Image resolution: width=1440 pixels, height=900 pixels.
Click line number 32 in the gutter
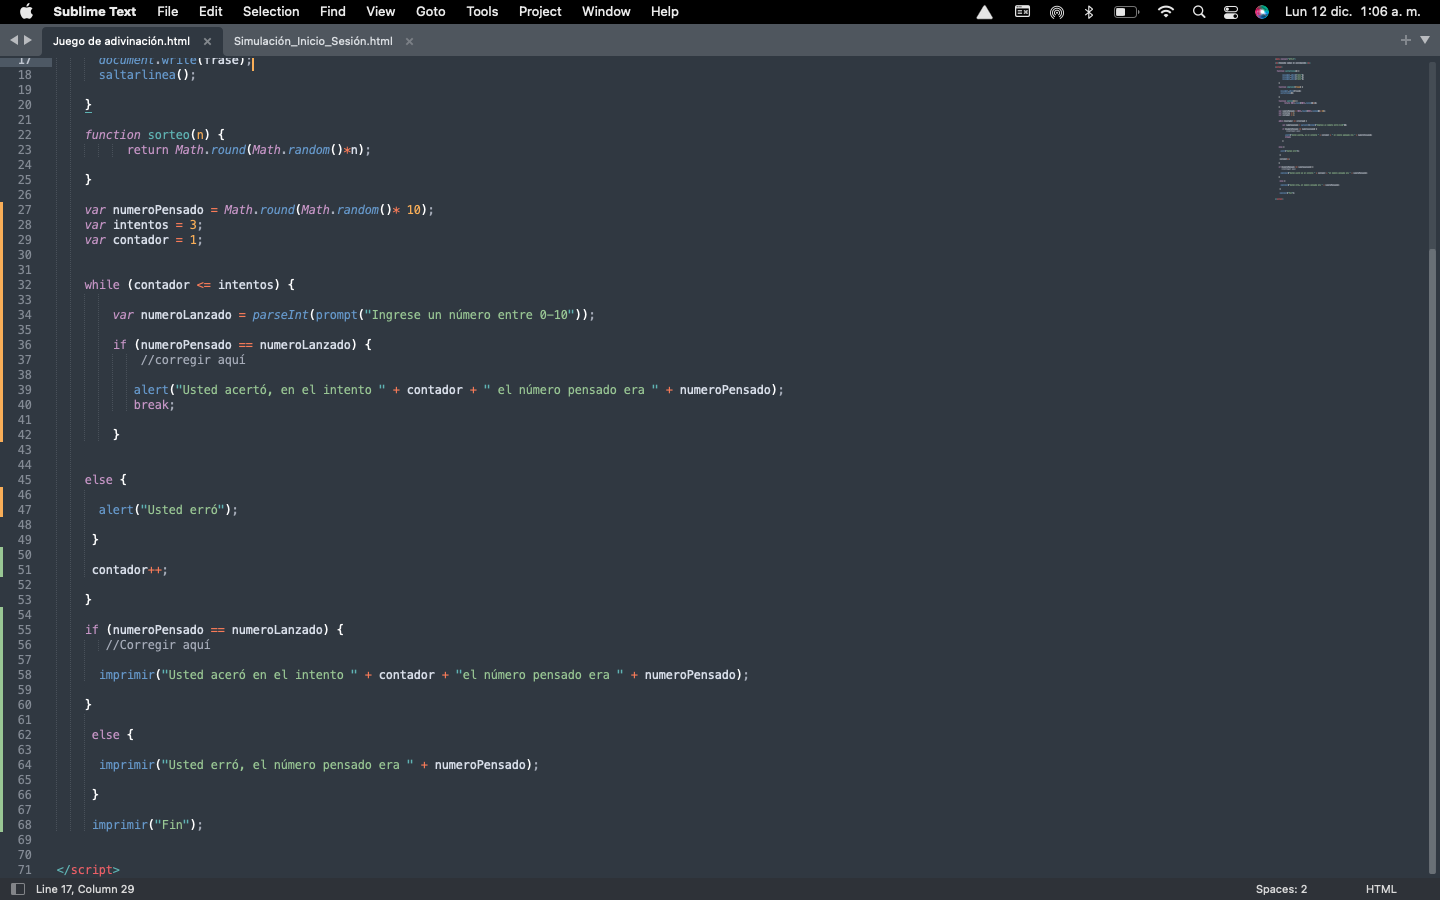[24, 285]
